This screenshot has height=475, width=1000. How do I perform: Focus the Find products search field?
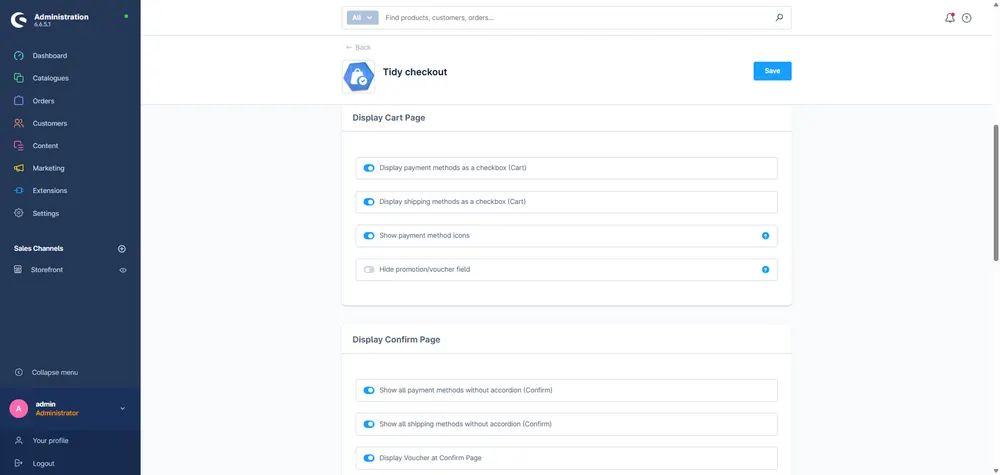pyautogui.click(x=577, y=18)
